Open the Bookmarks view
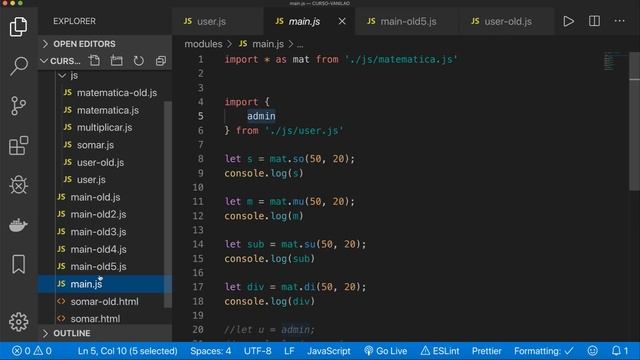This screenshot has height=360, width=640. pyautogui.click(x=18, y=264)
